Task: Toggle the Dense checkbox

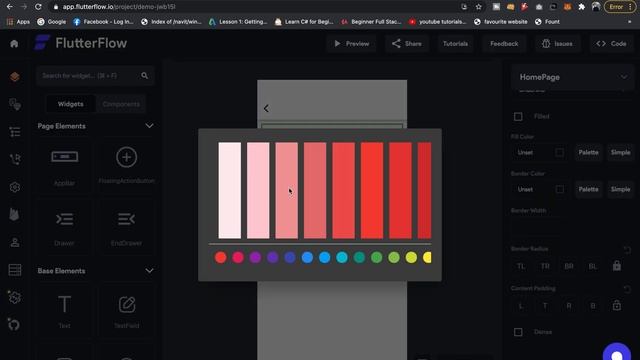Action: [518, 332]
